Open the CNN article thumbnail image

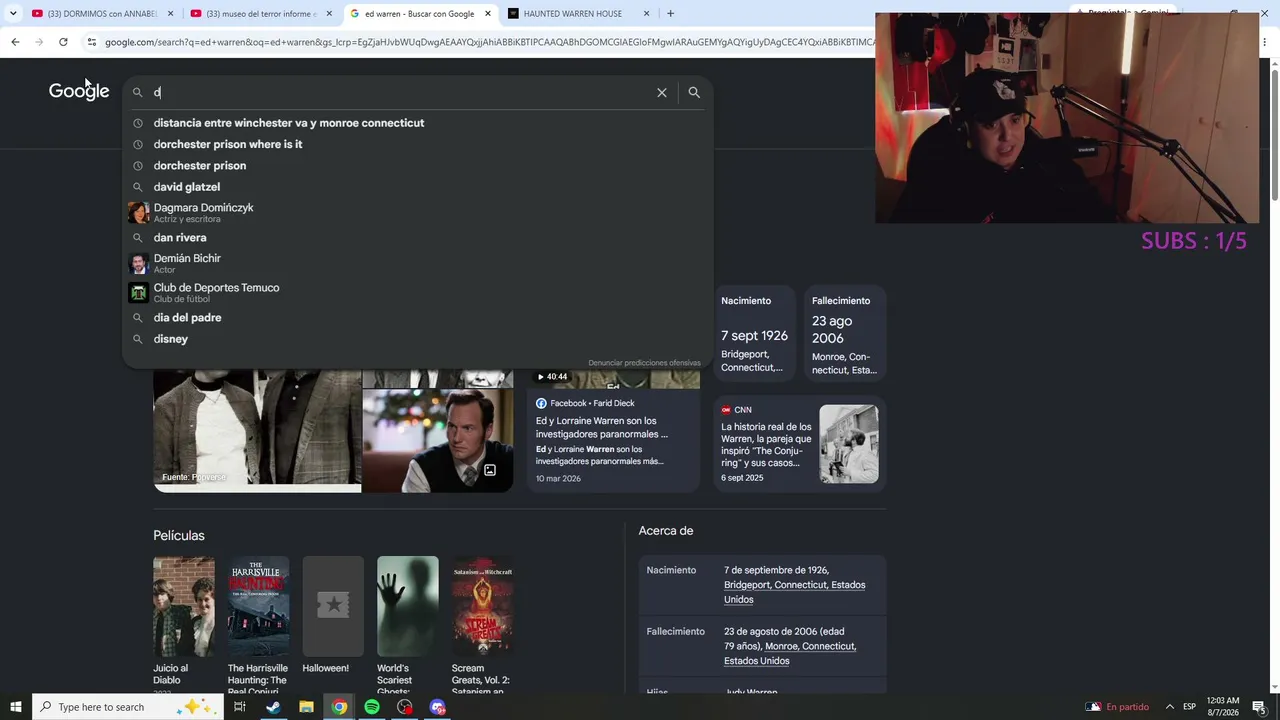coord(849,444)
